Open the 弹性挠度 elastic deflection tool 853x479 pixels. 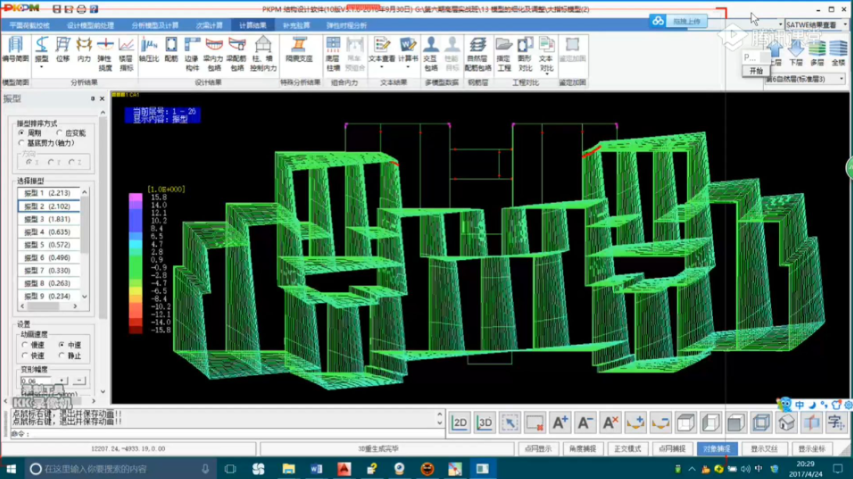pos(104,54)
